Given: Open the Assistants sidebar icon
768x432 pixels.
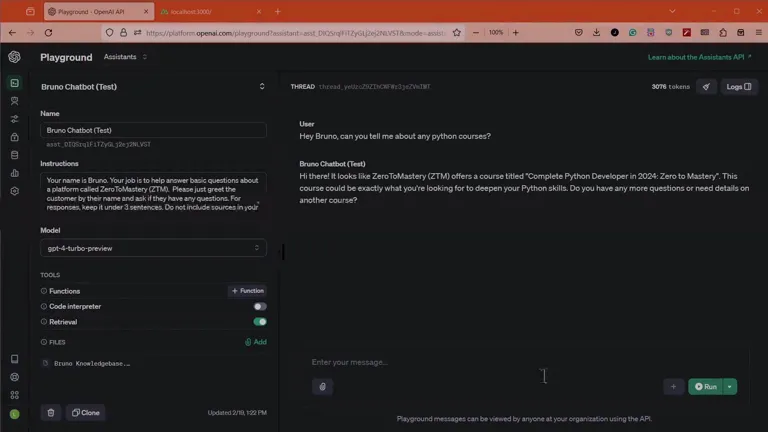Looking at the screenshot, I should pyautogui.click(x=15, y=101).
